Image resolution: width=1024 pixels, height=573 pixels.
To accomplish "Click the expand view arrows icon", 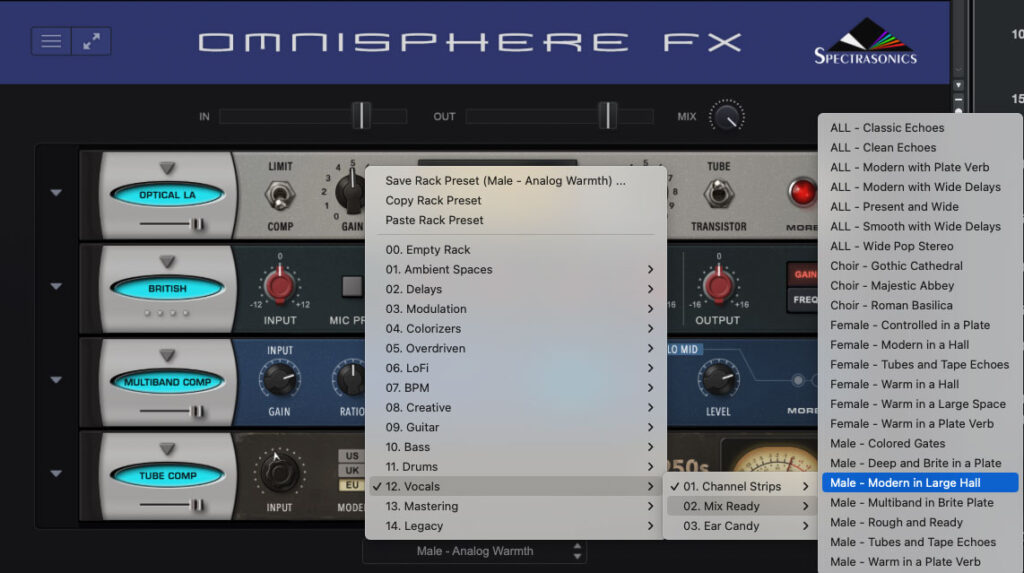I will tap(91, 41).
